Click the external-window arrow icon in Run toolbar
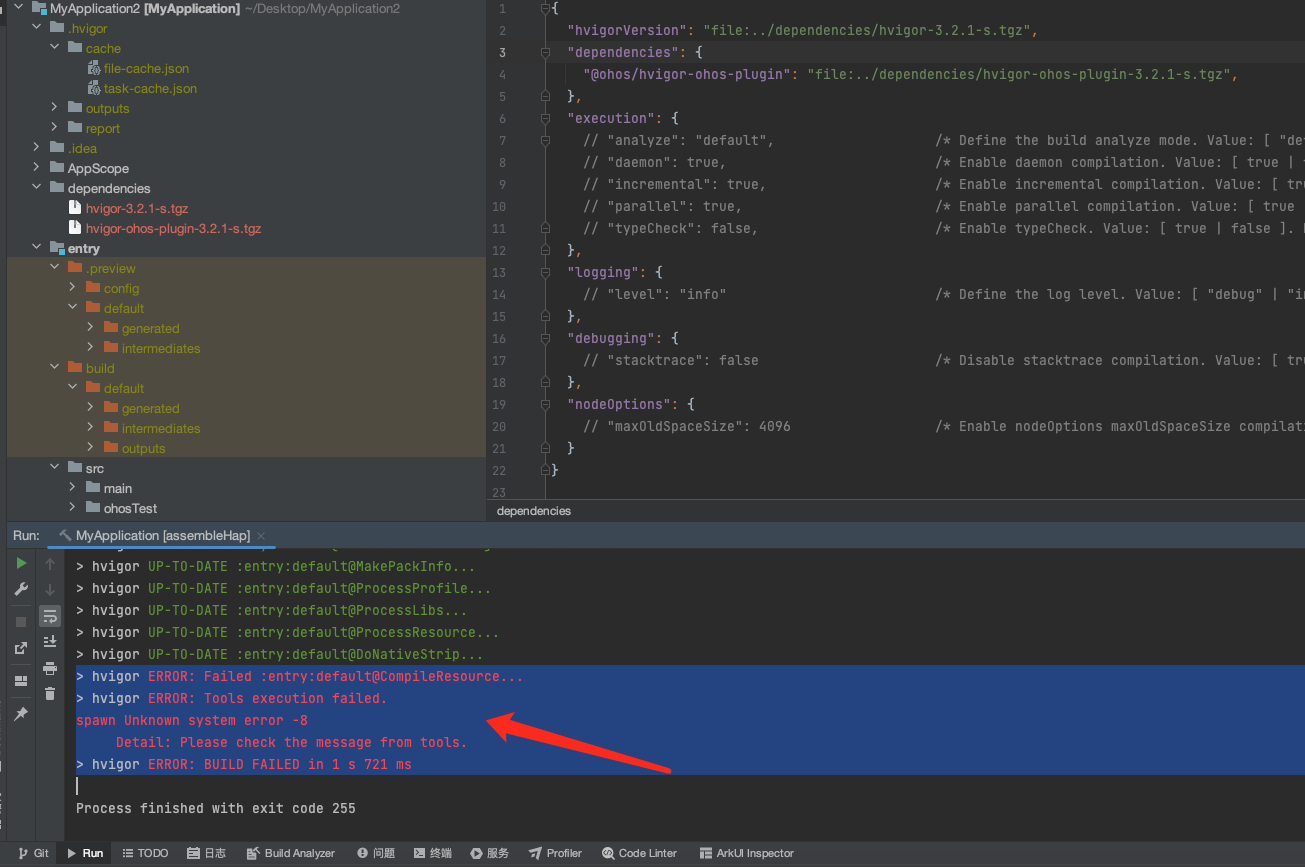The height and width of the screenshot is (867, 1305). point(21,648)
